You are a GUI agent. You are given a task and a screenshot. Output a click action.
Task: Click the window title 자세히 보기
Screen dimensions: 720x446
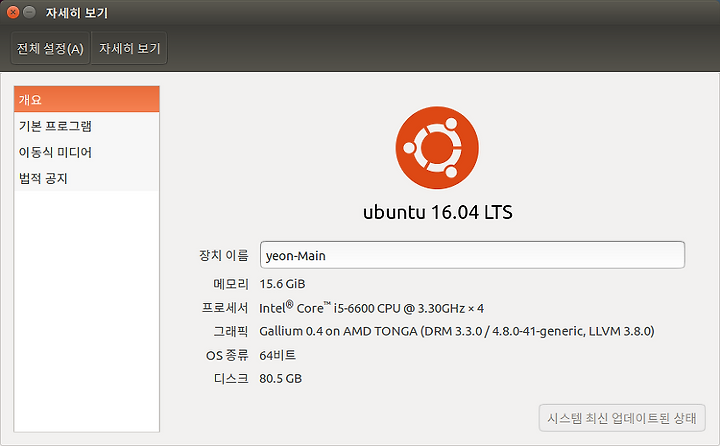(x=77, y=13)
